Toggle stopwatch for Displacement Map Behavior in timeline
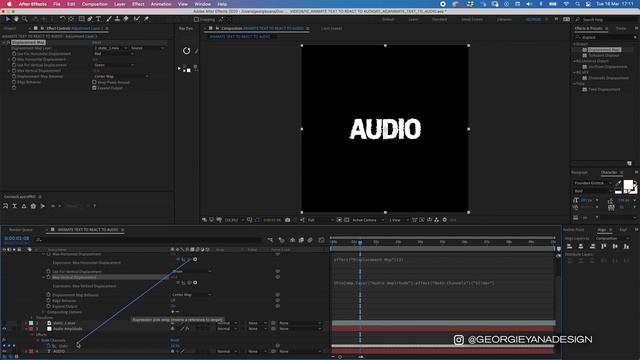The image size is (640, 360). point(48,295)
